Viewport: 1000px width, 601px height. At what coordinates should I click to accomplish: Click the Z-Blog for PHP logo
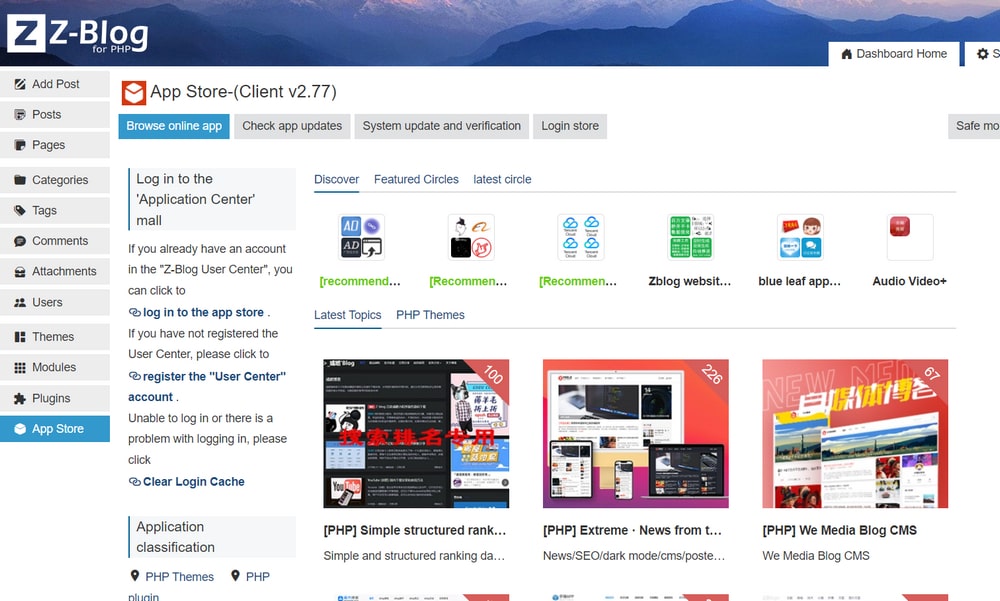click(x=78, y=34)
